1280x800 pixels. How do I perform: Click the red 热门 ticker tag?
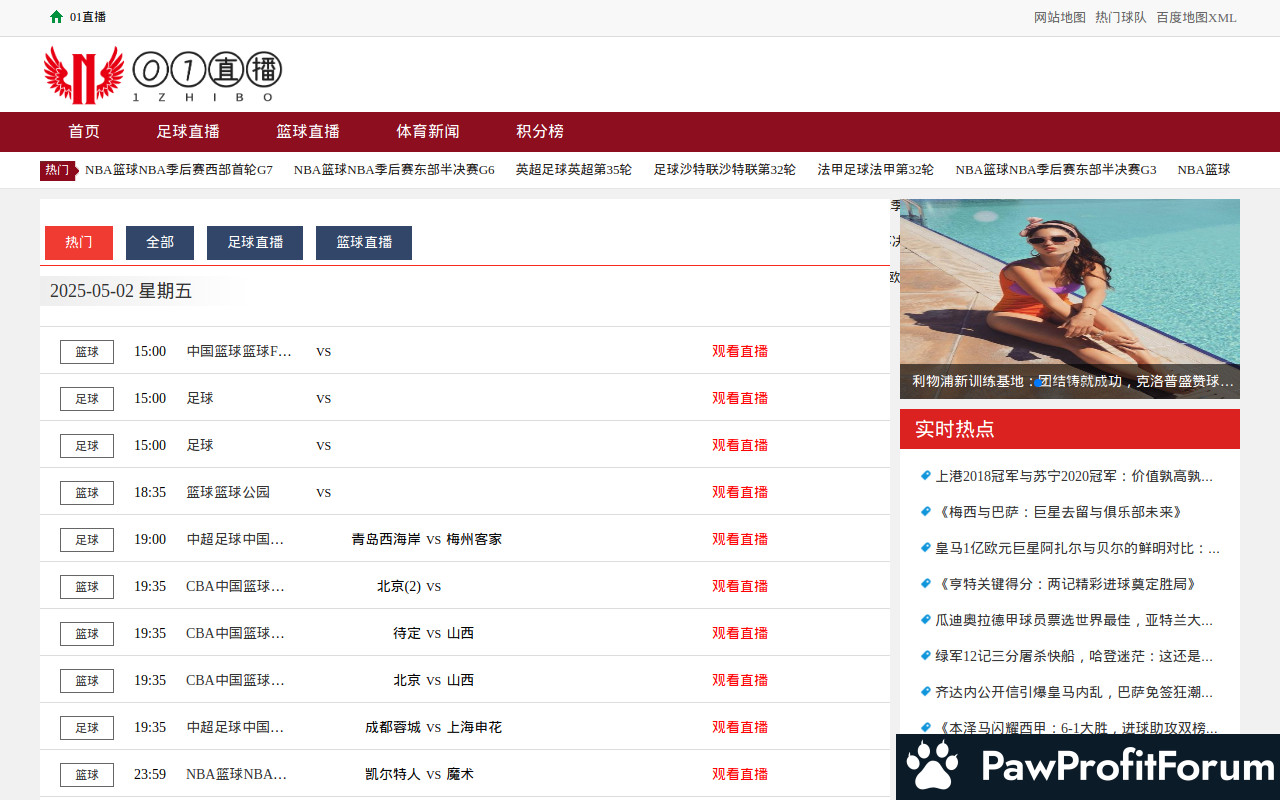coord(57,170)
